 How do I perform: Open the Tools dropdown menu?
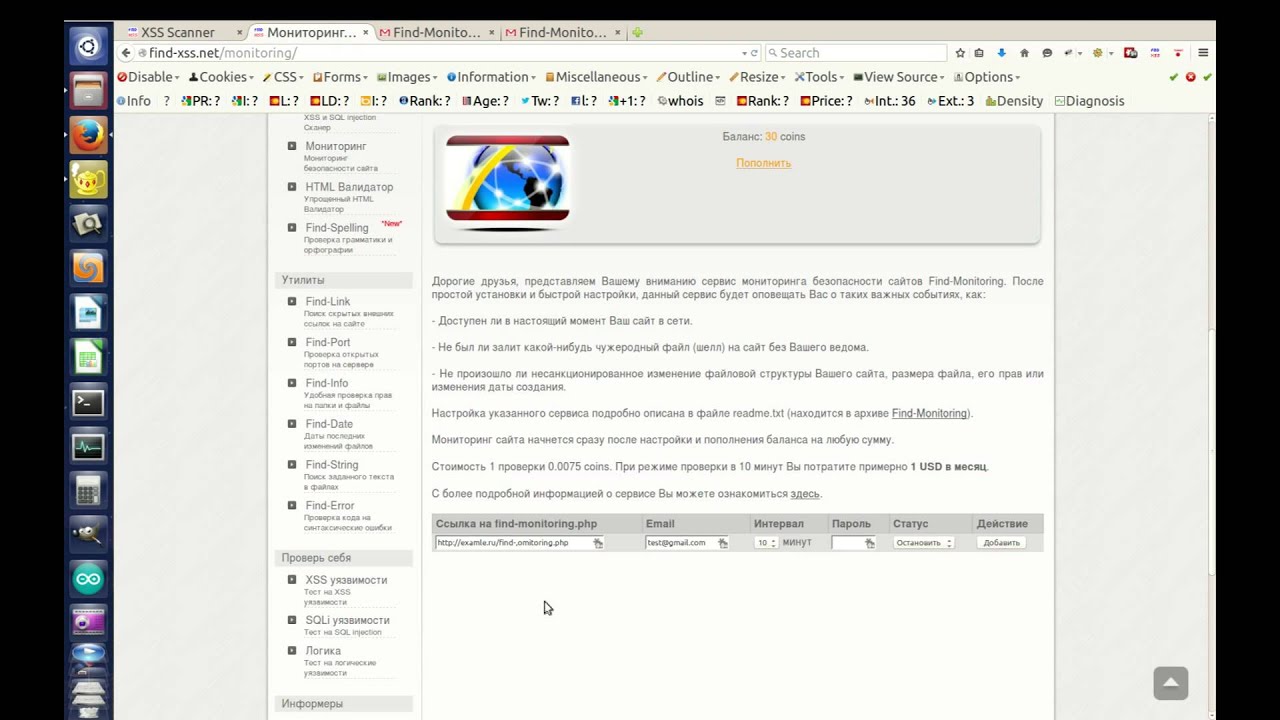pos(820,77)
